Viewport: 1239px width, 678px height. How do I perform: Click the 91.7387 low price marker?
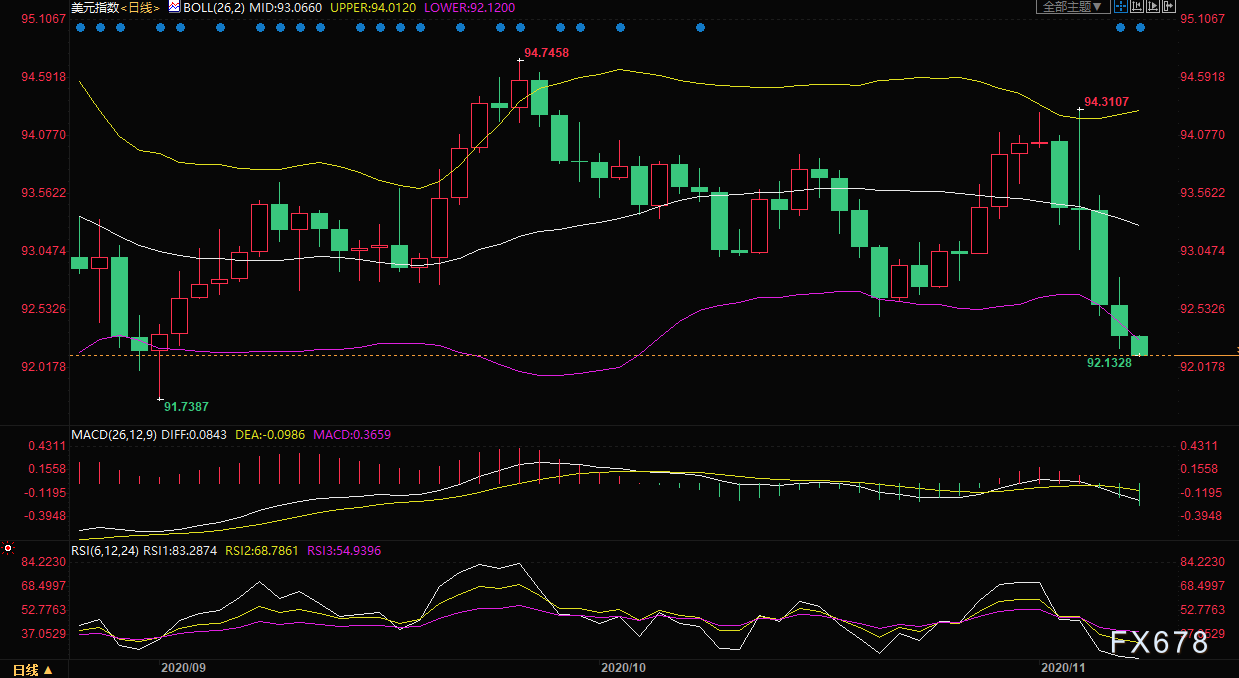point(187,406)
